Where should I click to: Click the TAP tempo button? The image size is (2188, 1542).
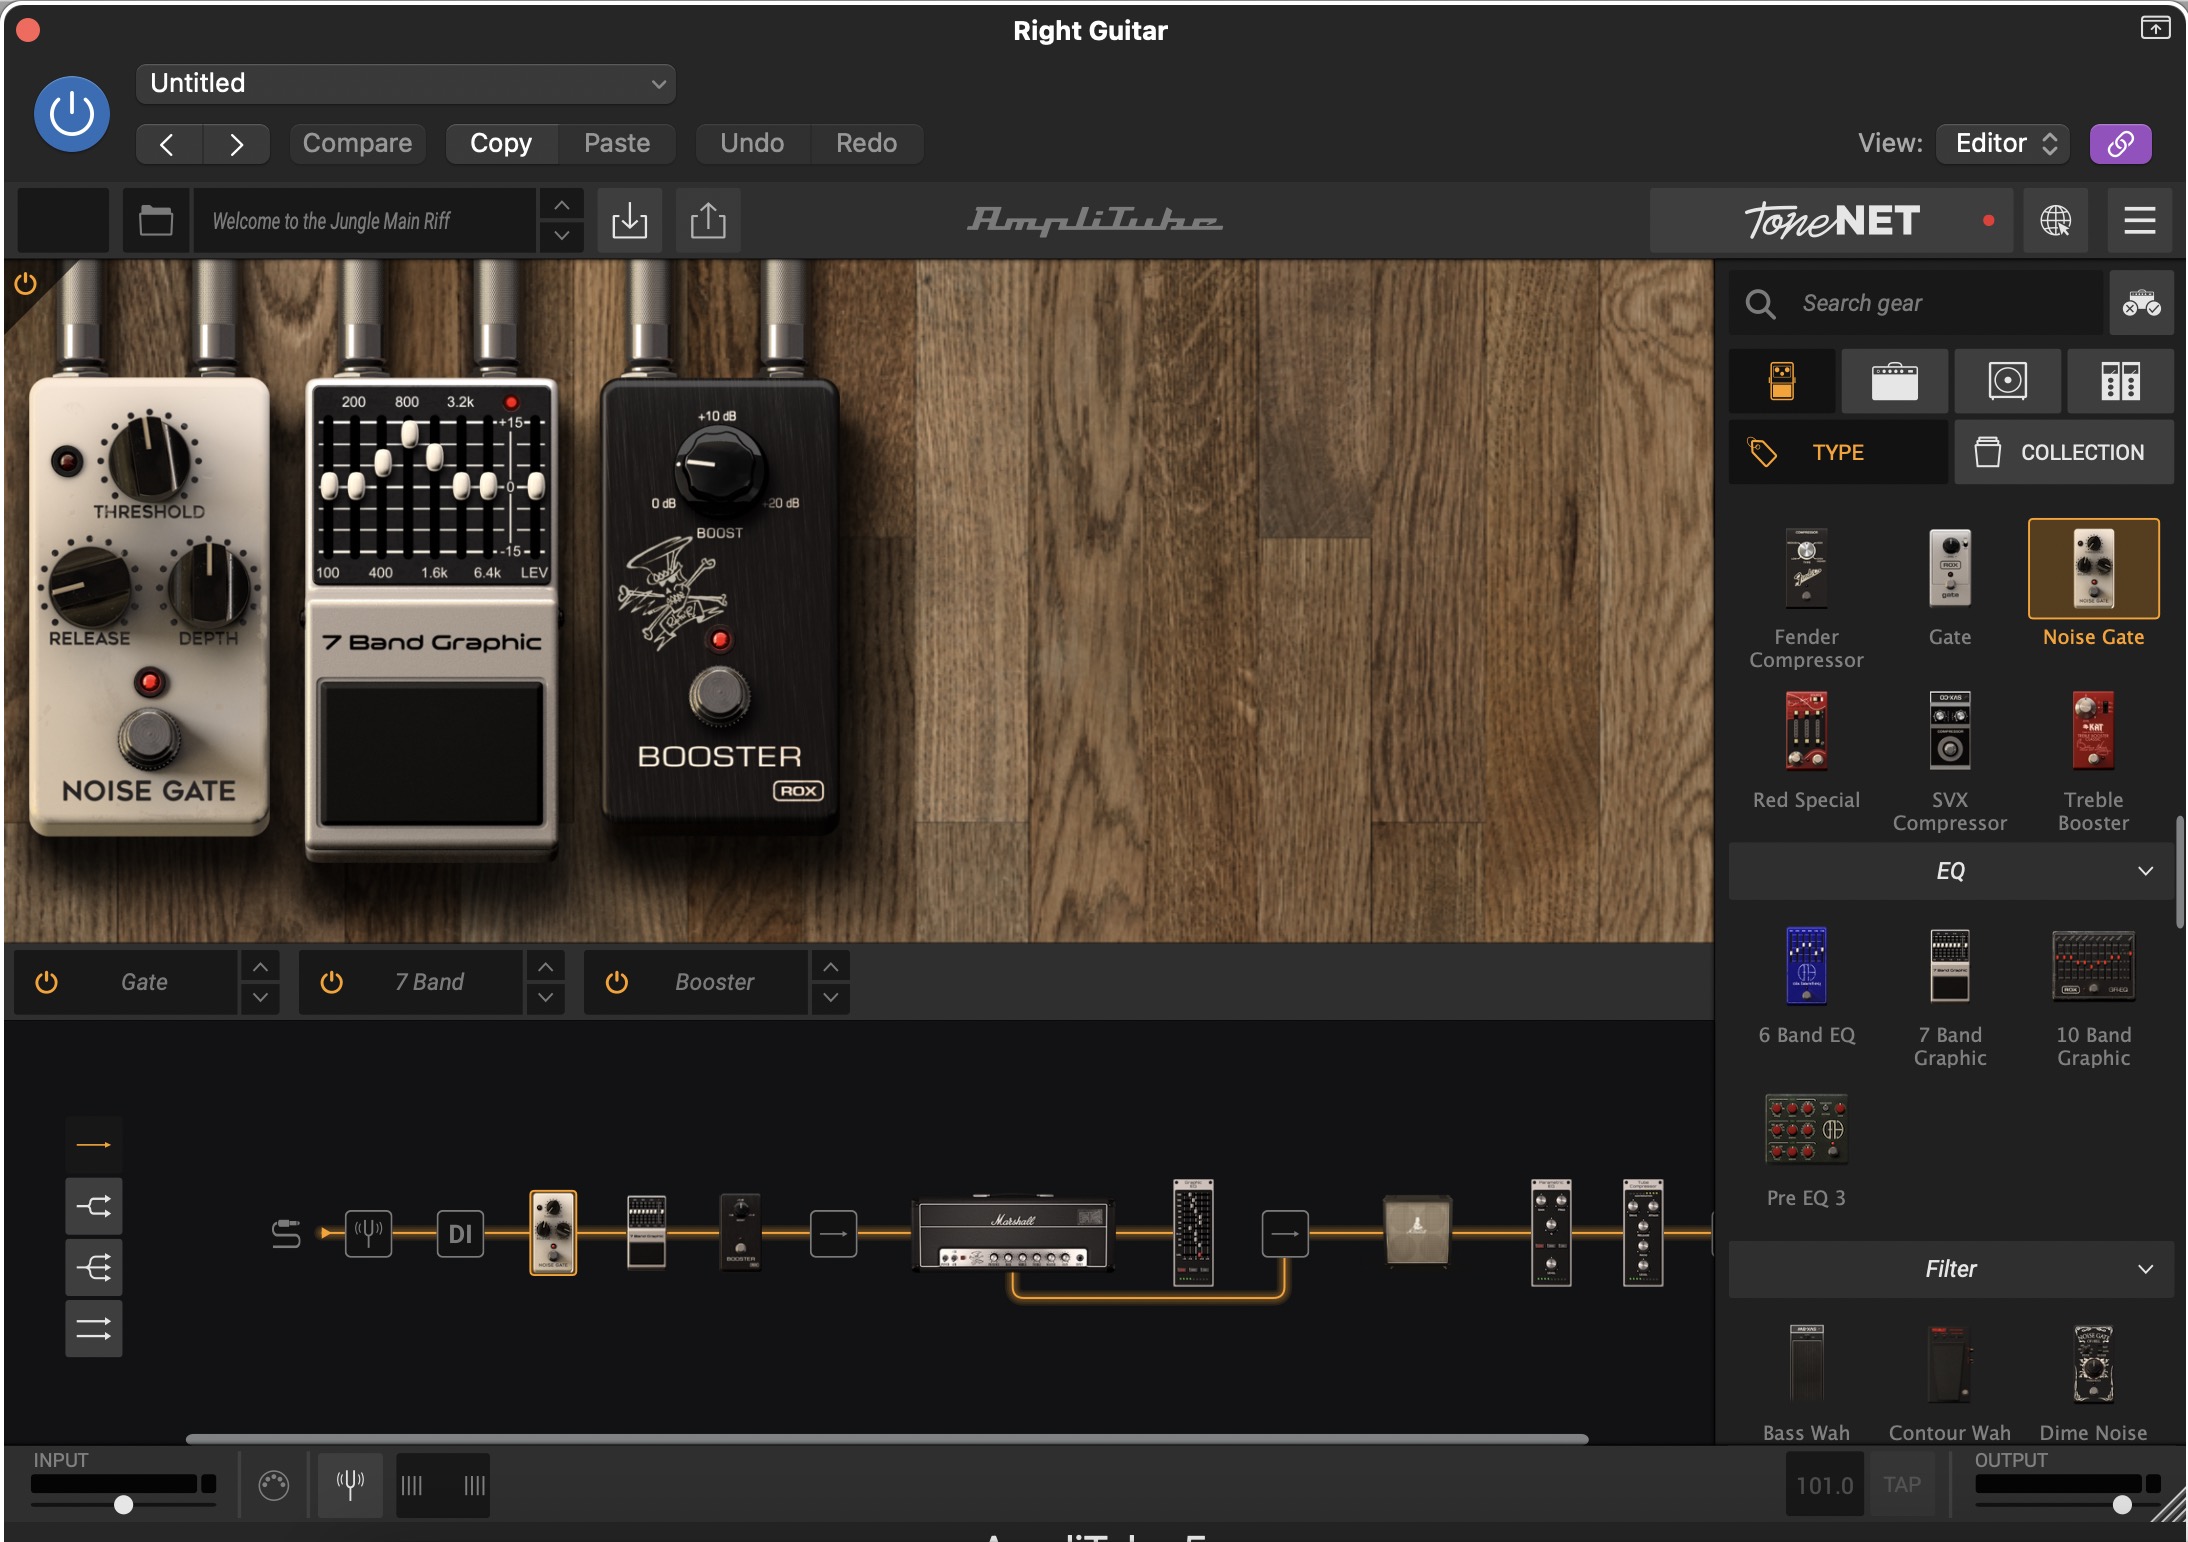[1902, 1485]
